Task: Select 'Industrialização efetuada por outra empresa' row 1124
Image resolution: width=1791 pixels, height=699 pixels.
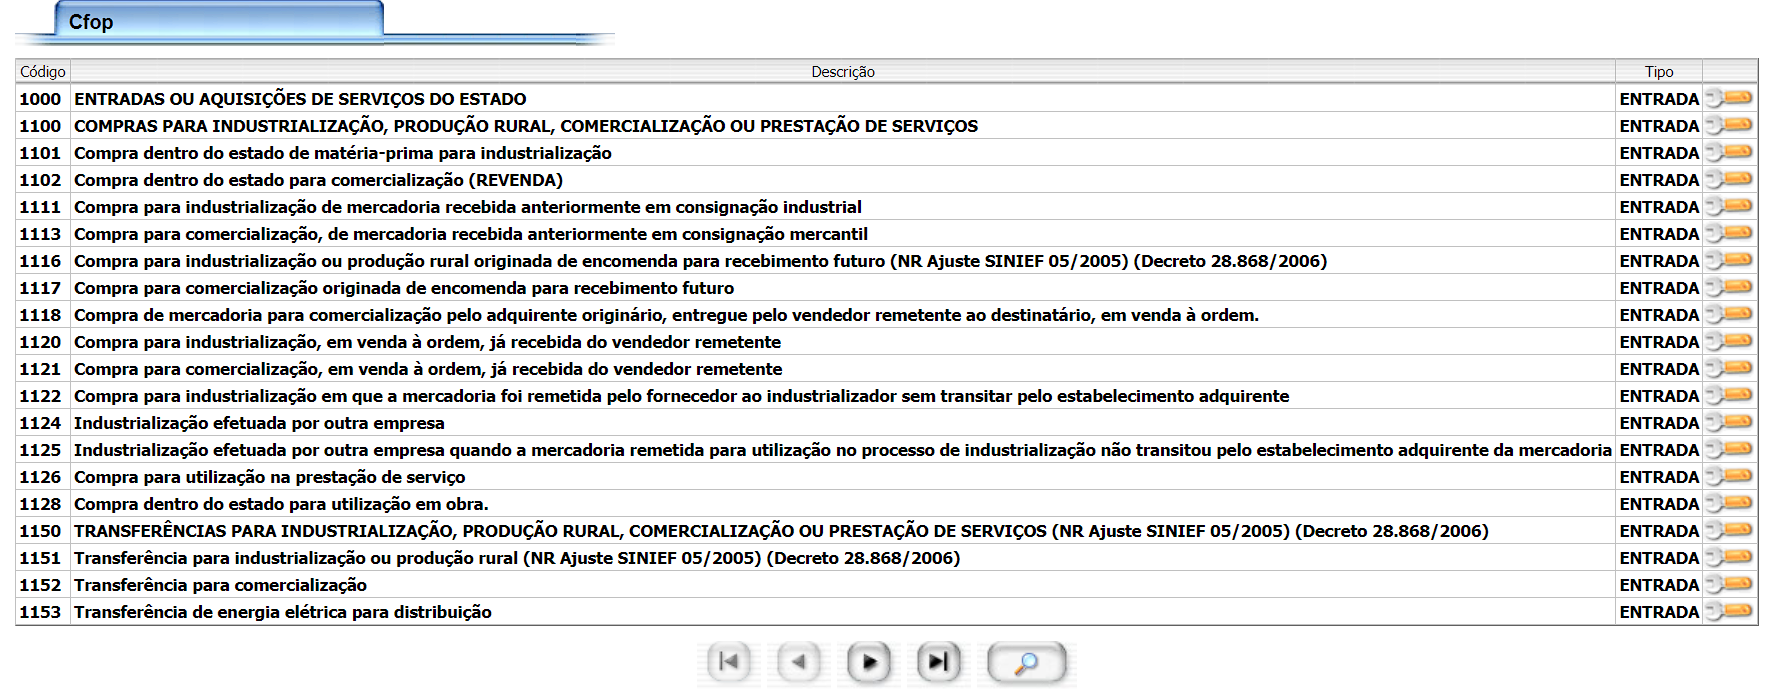Action: [x=259, y=423]
